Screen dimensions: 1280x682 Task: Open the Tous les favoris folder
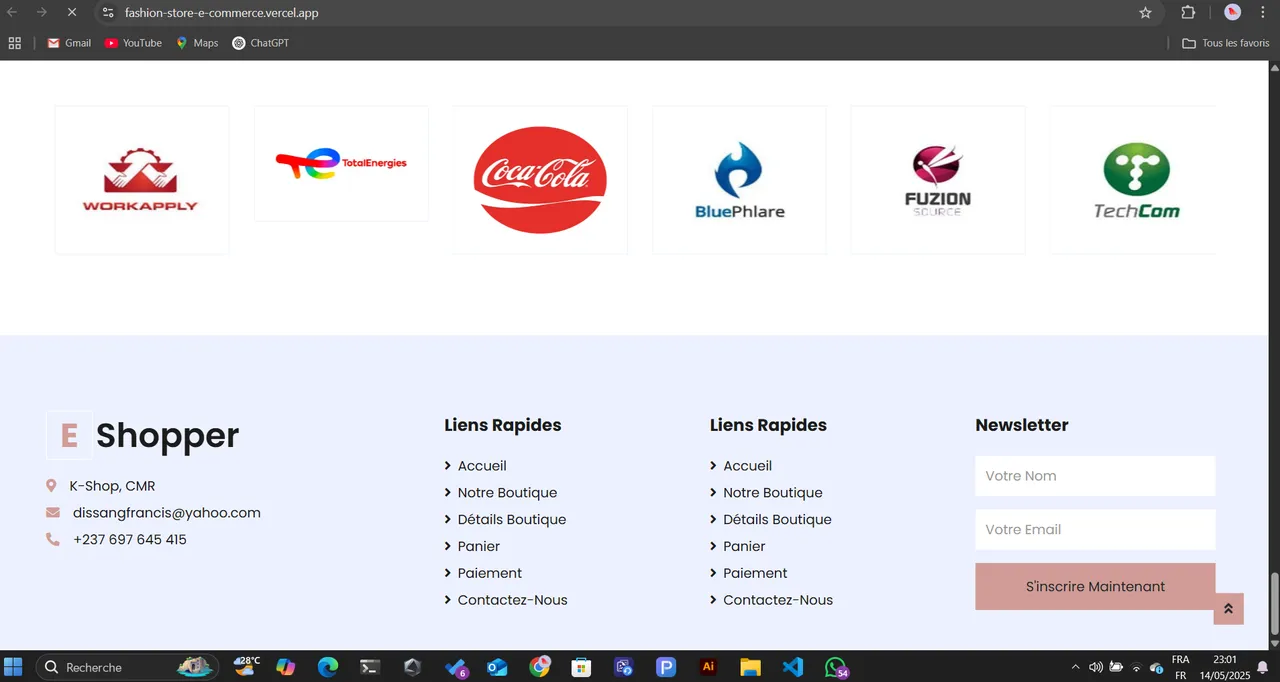pos(1226,43)
